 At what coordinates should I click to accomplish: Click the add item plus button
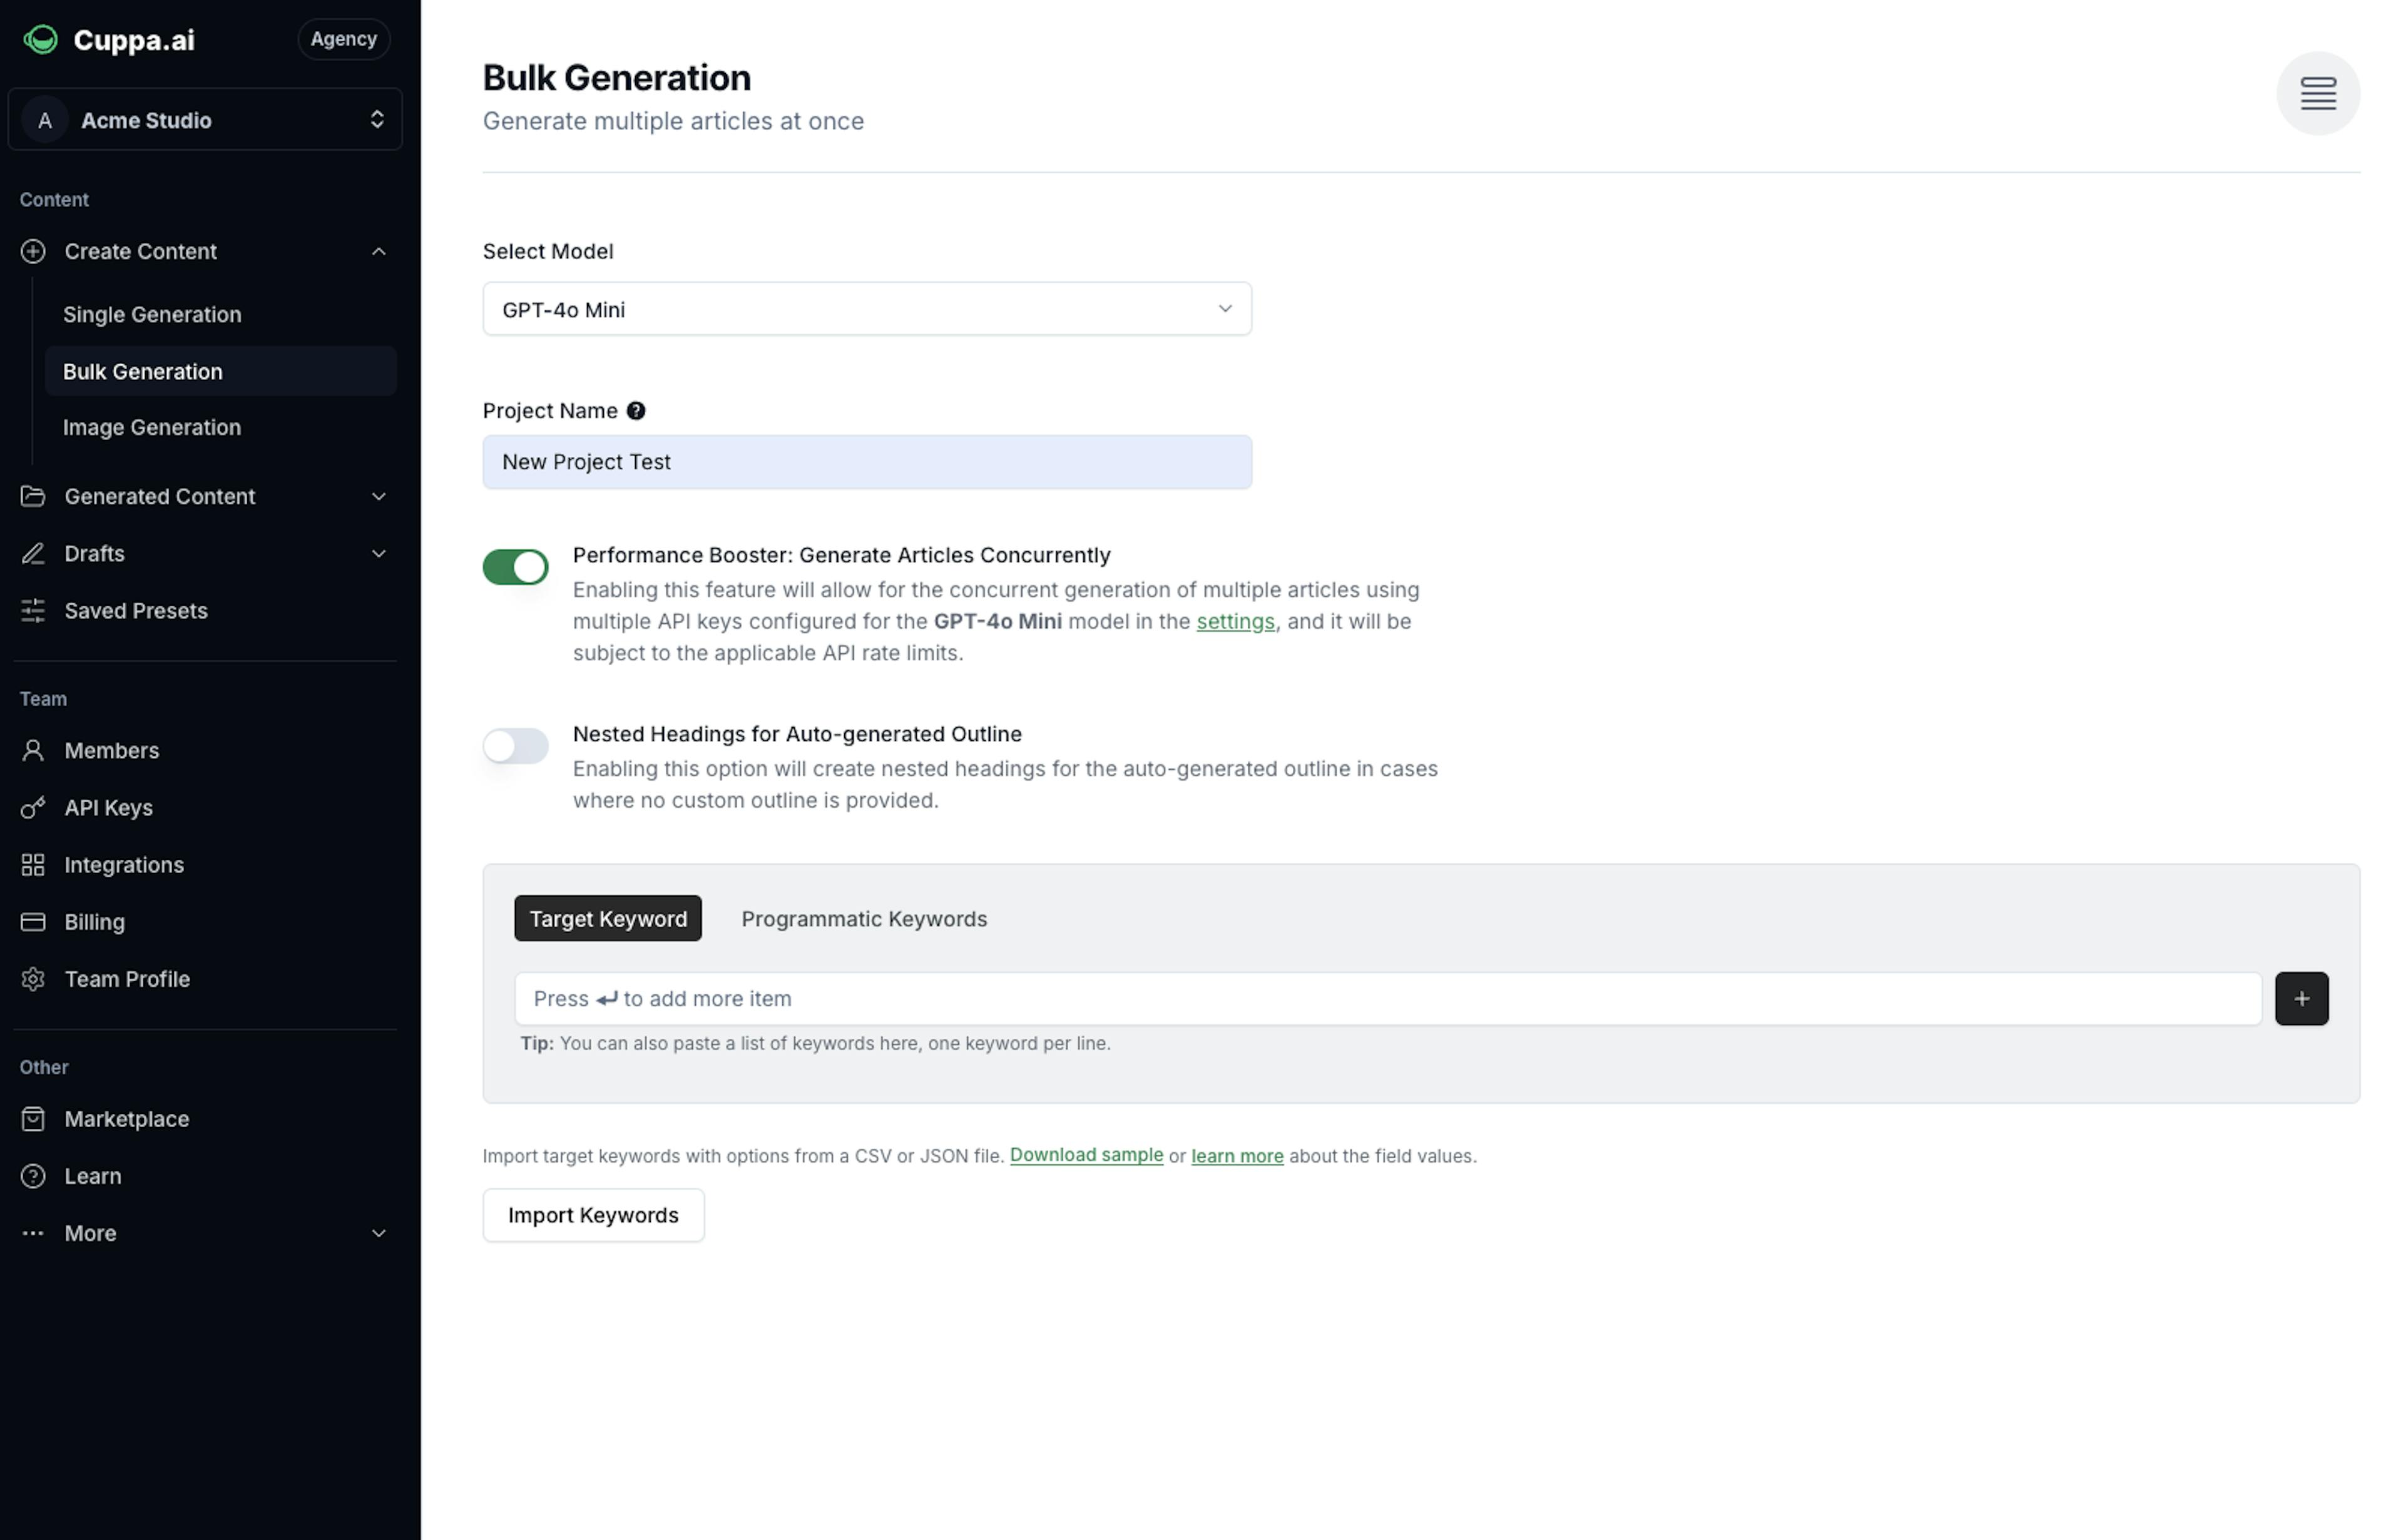coord(2302,997)
